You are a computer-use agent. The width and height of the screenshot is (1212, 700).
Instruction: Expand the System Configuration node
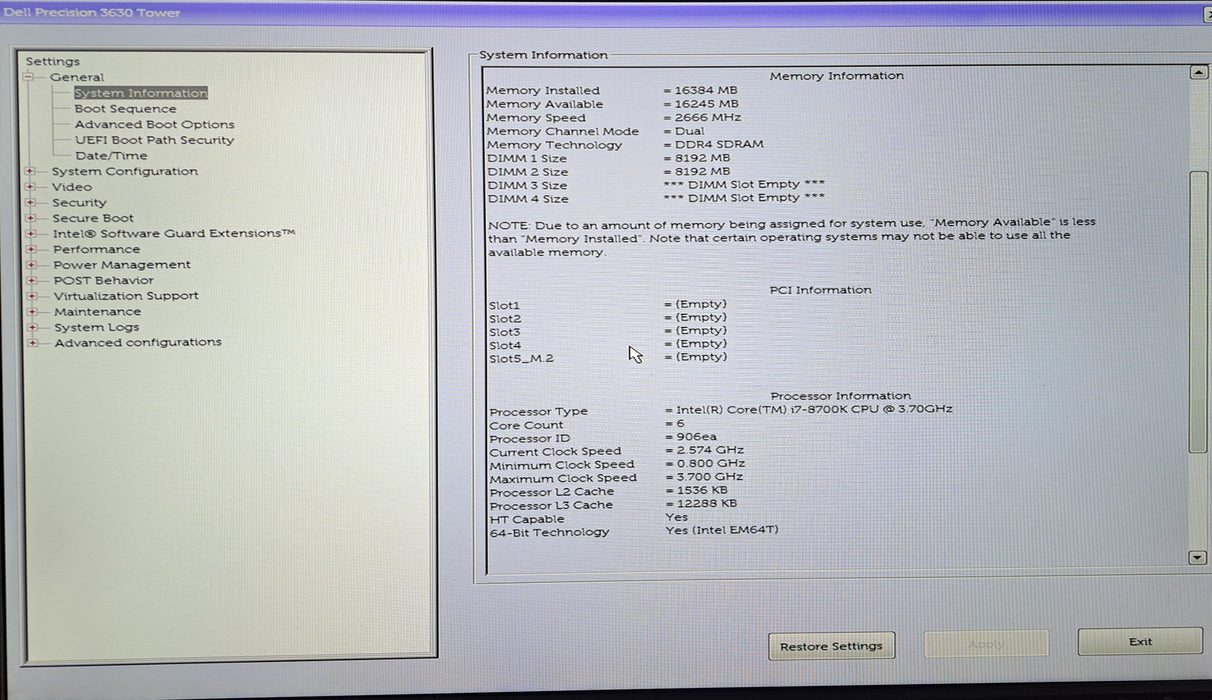coord(31,171)
